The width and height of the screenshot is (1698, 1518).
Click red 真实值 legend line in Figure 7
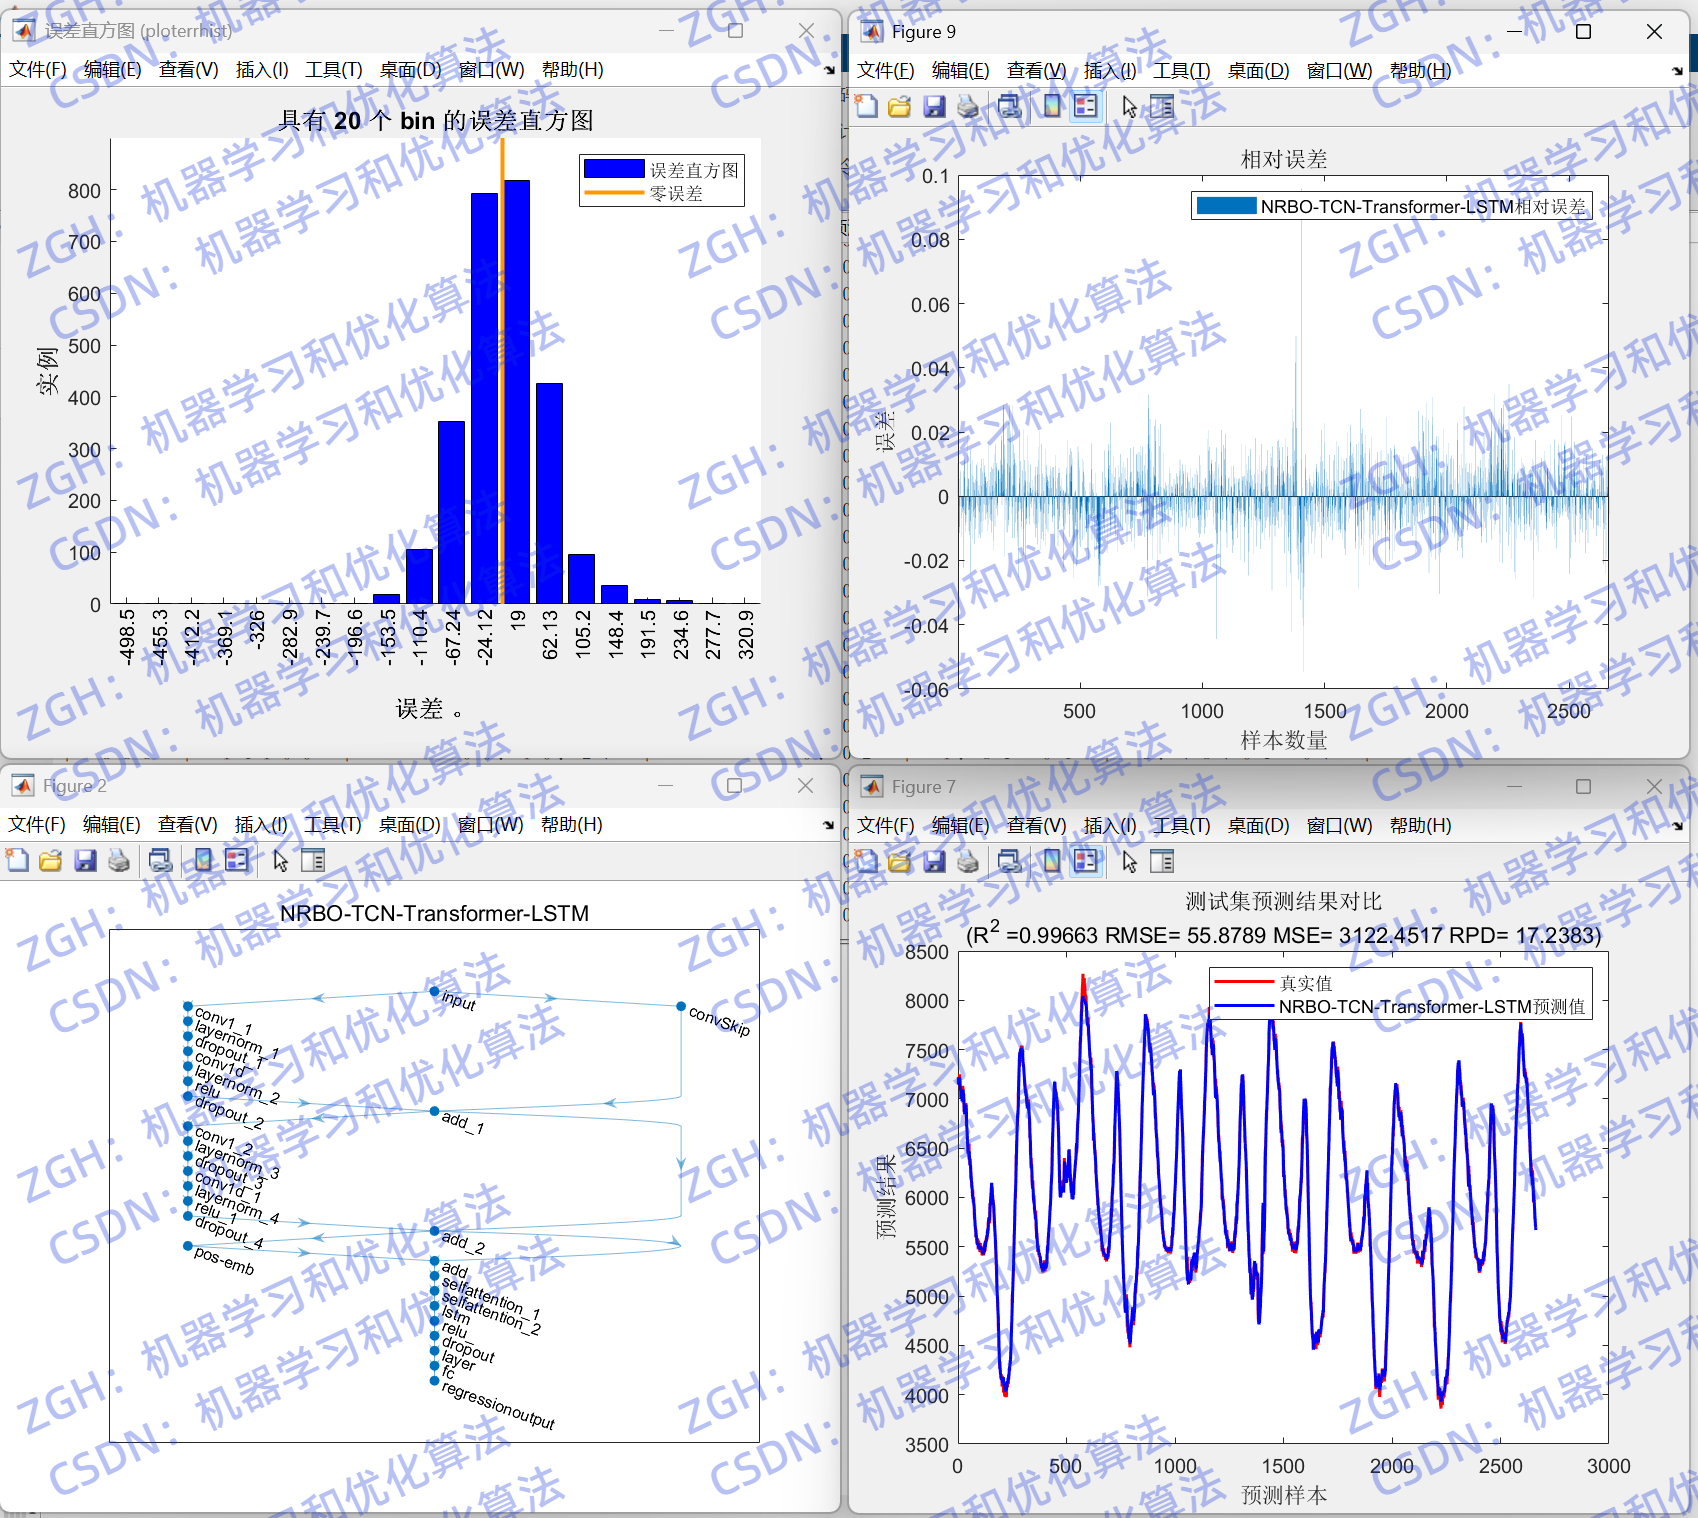coord(1244,982)
